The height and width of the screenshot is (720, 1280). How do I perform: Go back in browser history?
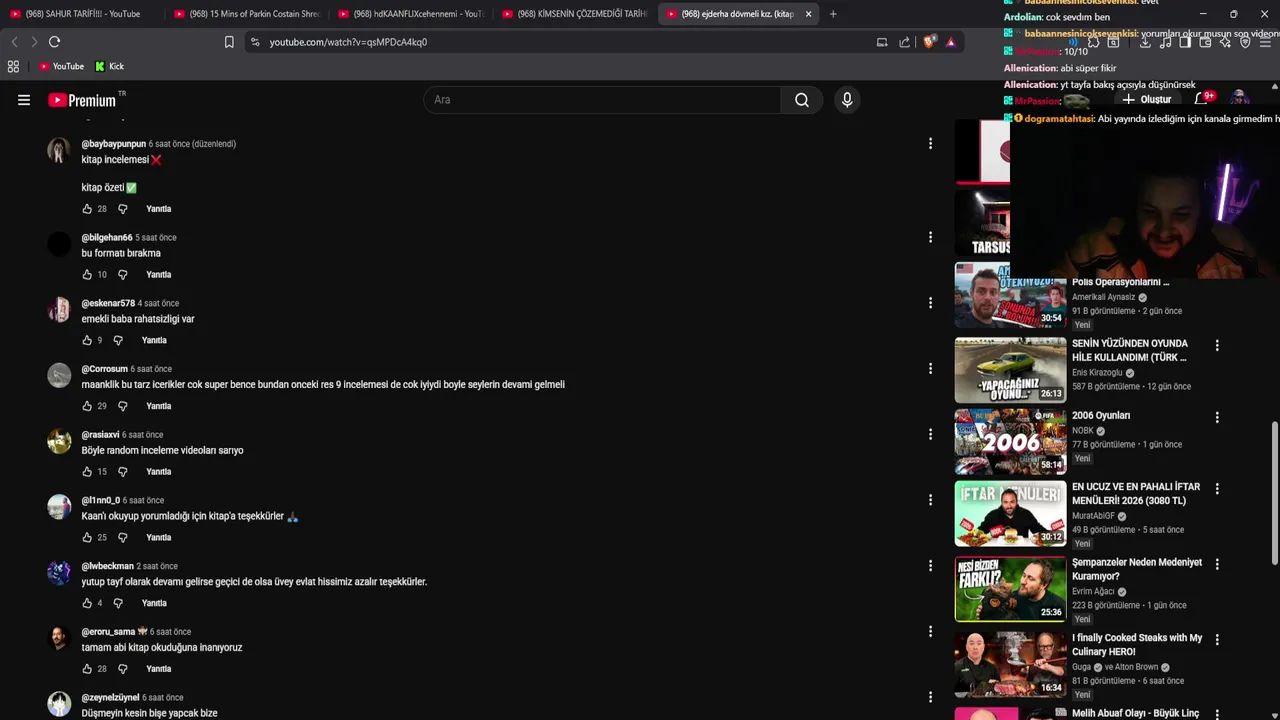tap(14, 42)
